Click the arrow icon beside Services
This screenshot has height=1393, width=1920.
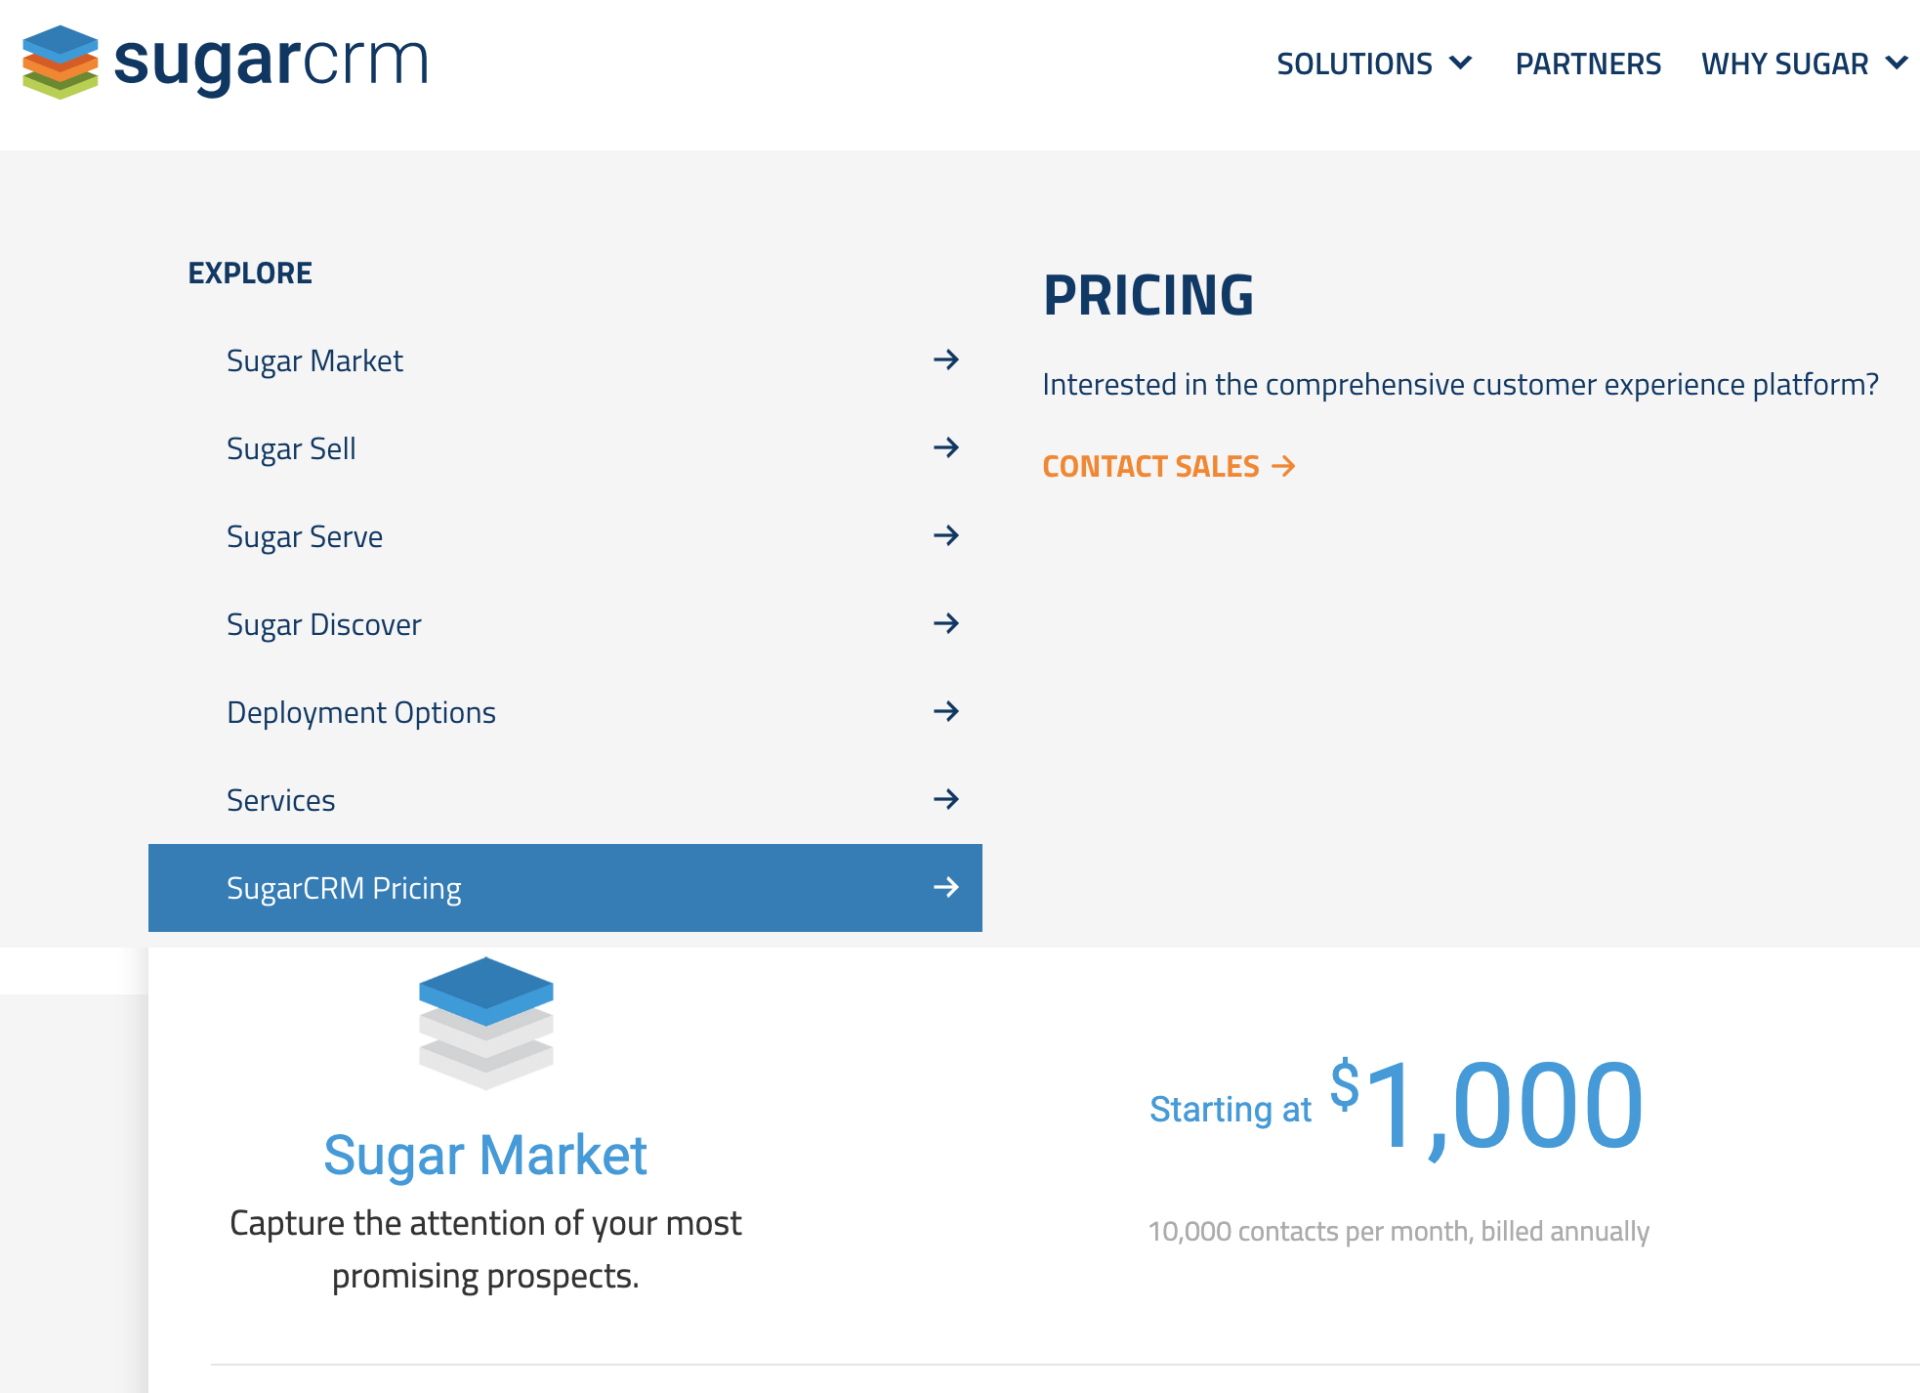point(946,800)
